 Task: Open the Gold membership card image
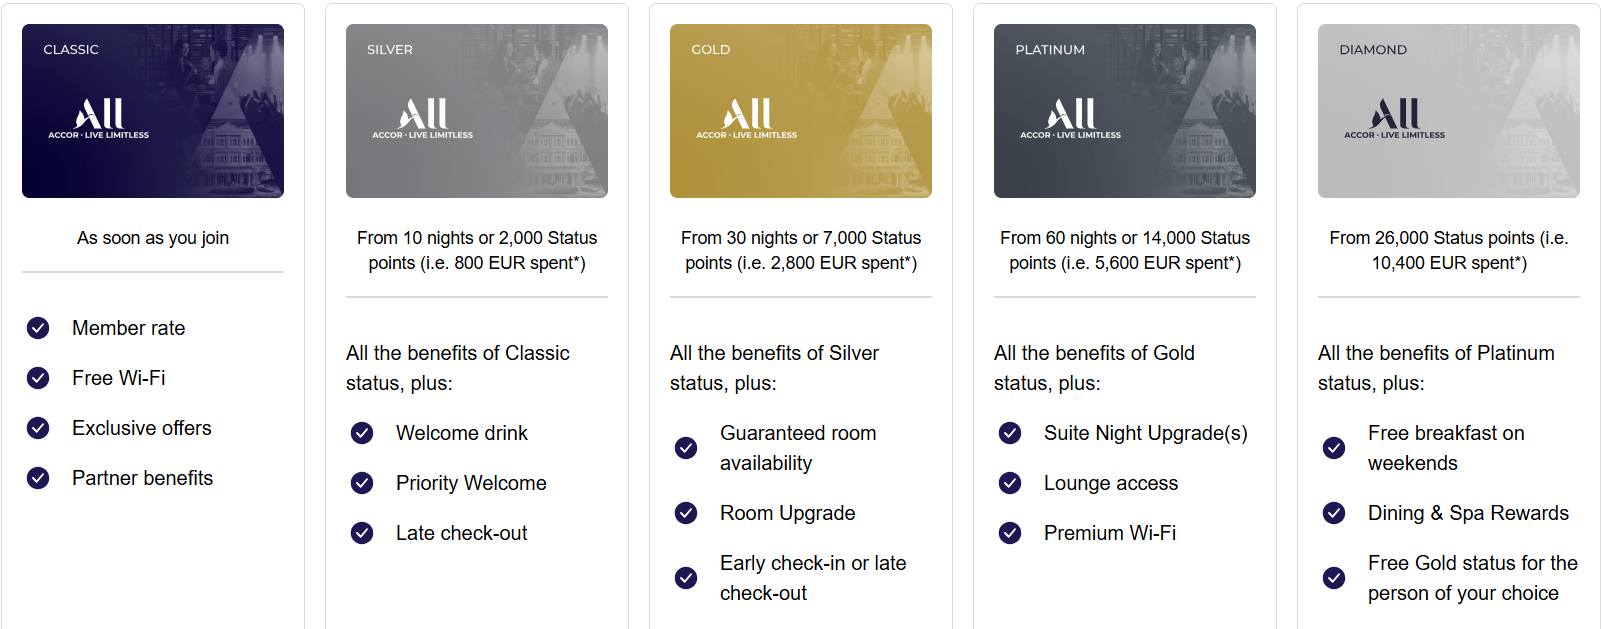pos(801,111)
